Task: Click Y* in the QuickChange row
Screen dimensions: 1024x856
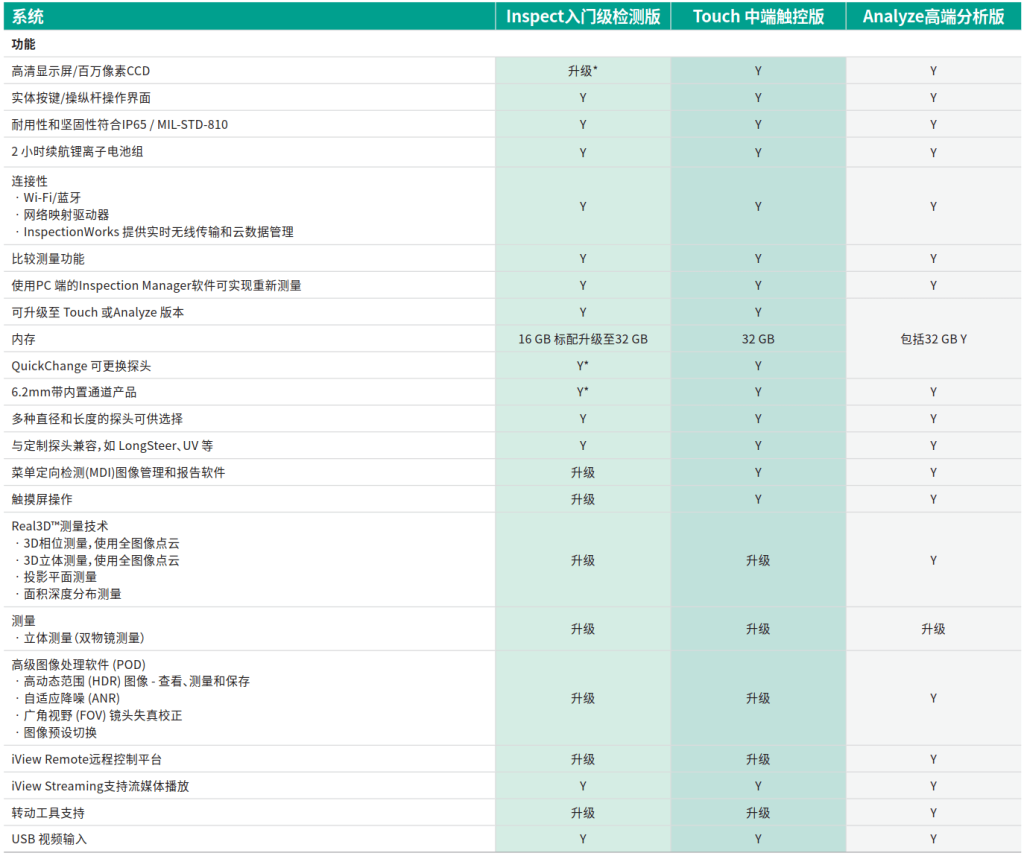Action: pos(583,366)
